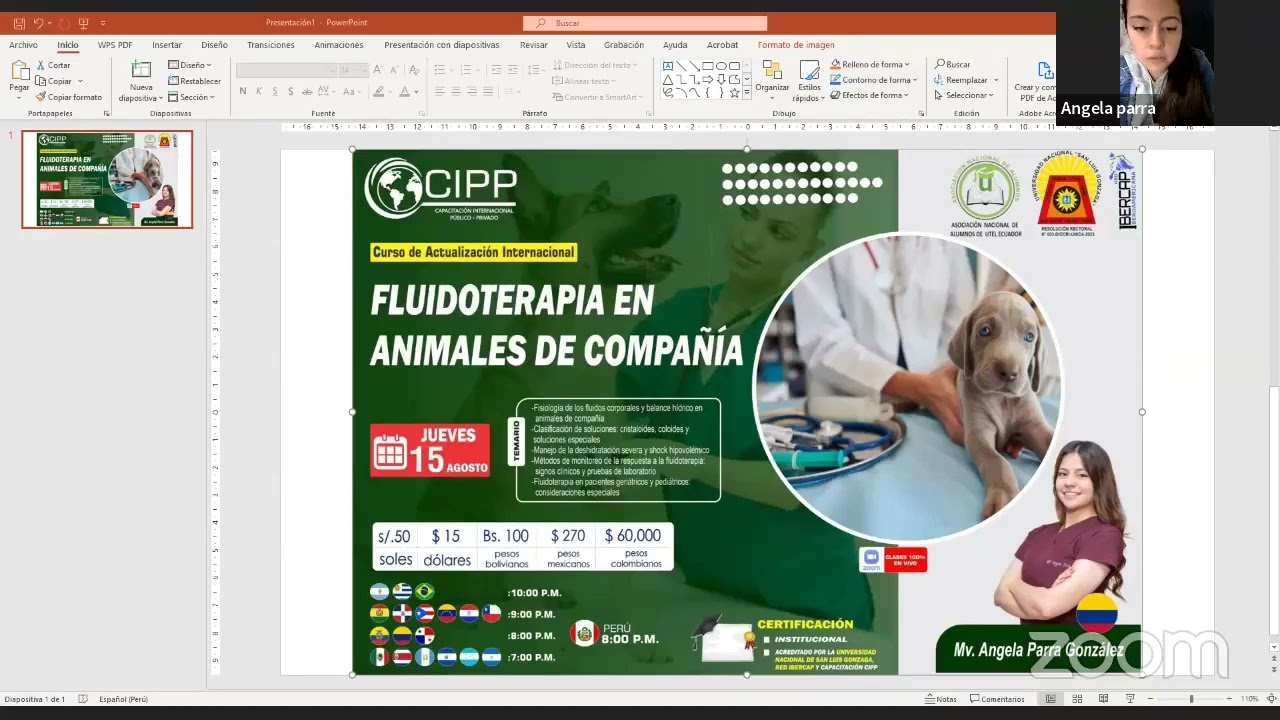
Task: Switch to Normal view in status bar
Action: [1050, 699]
